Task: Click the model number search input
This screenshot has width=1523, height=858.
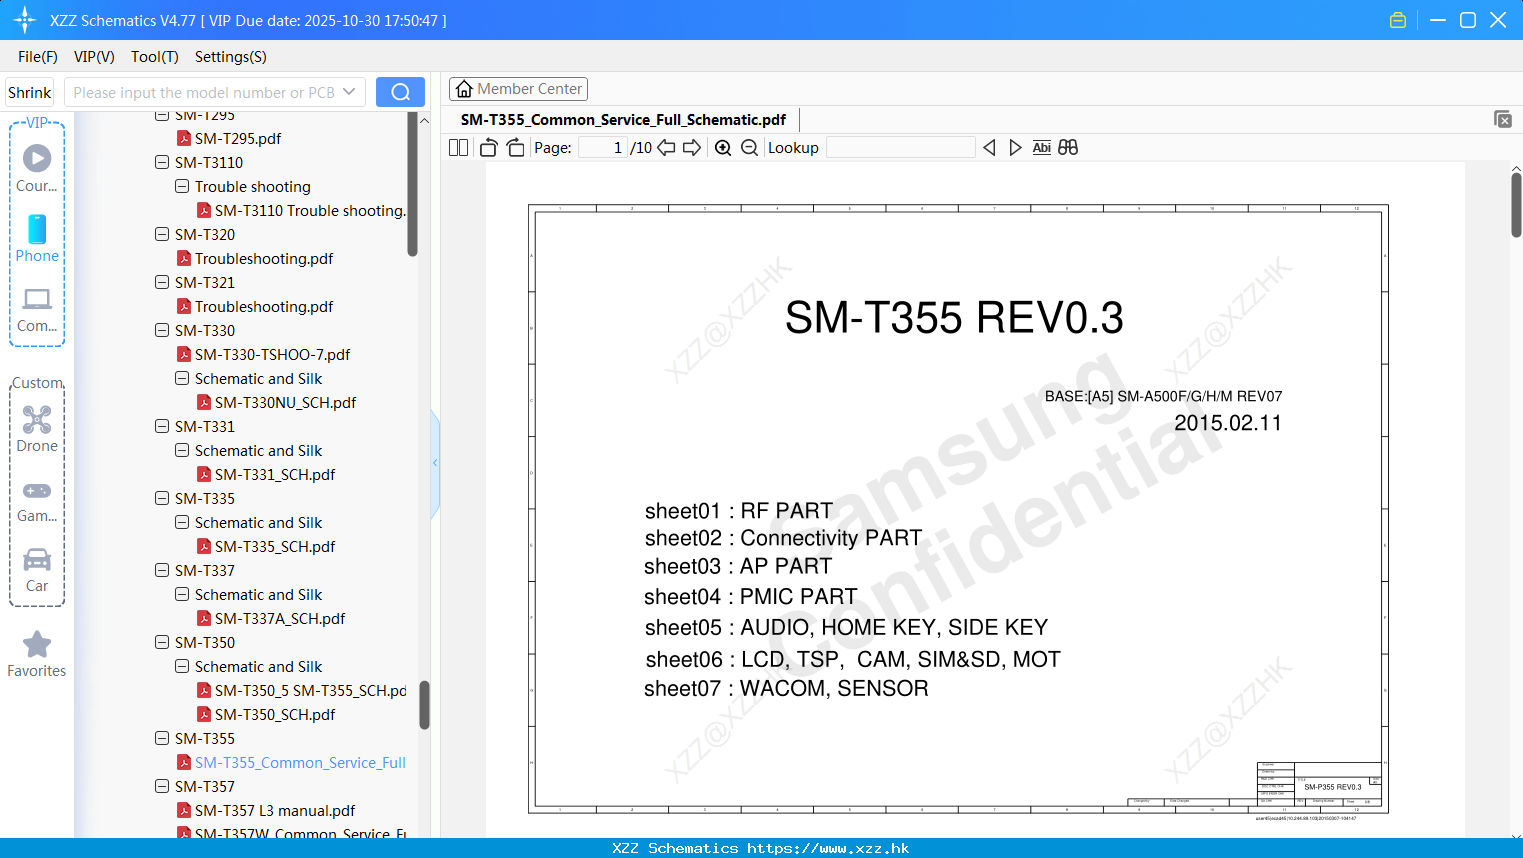Action: [x=203, y=92]
